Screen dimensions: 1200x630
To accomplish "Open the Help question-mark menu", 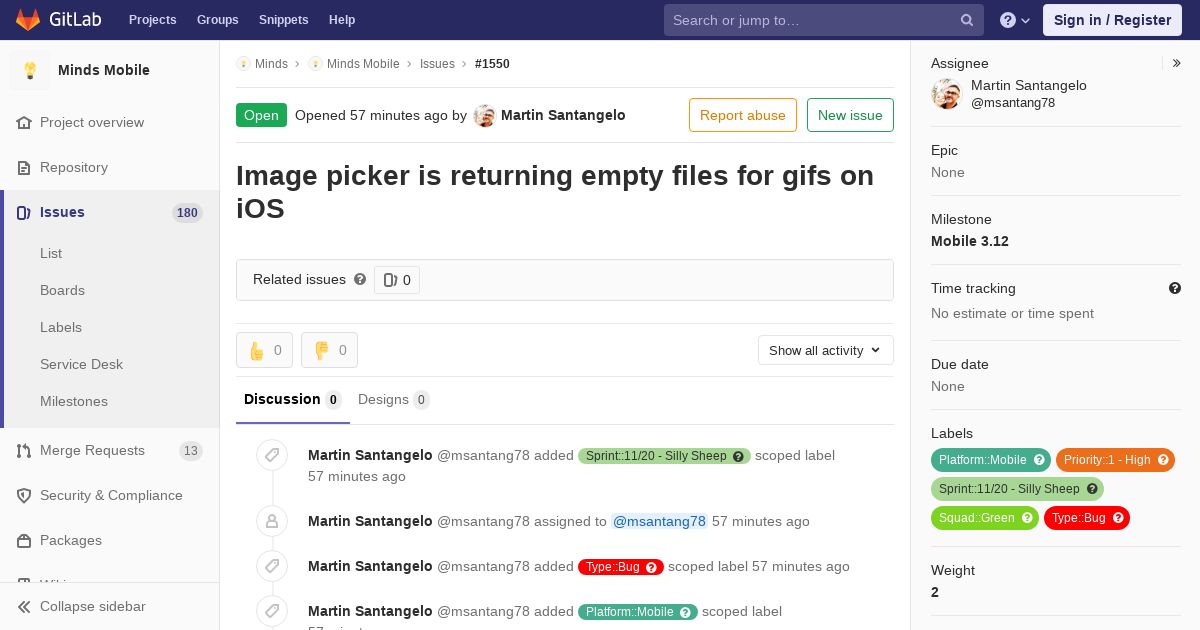I will click(1015, 20).
